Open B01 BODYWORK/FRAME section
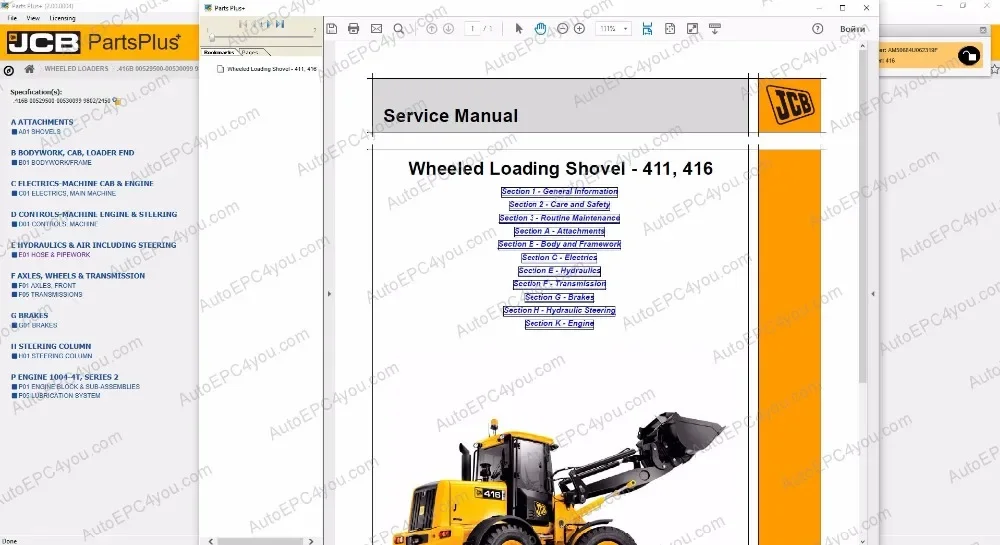Image resolution: width=1000 pixels, height=545 pixels. (x=52, y=163)
